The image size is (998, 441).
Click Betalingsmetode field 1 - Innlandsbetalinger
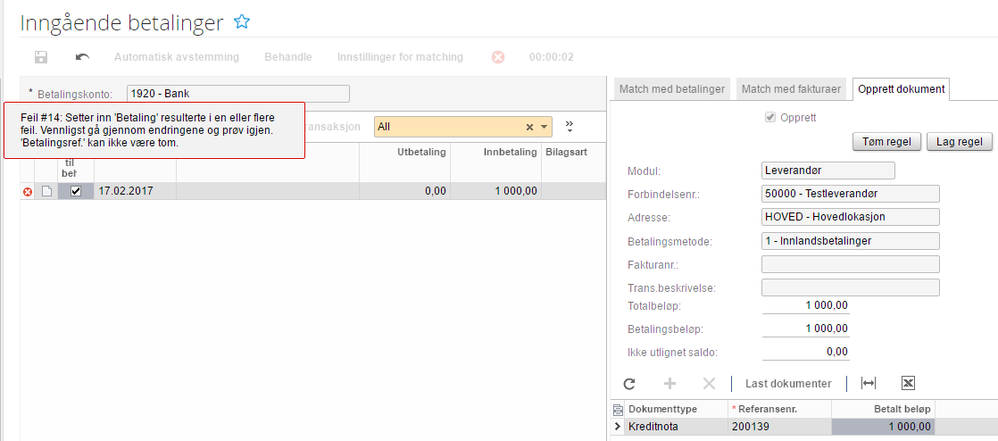tap(850, 241)
